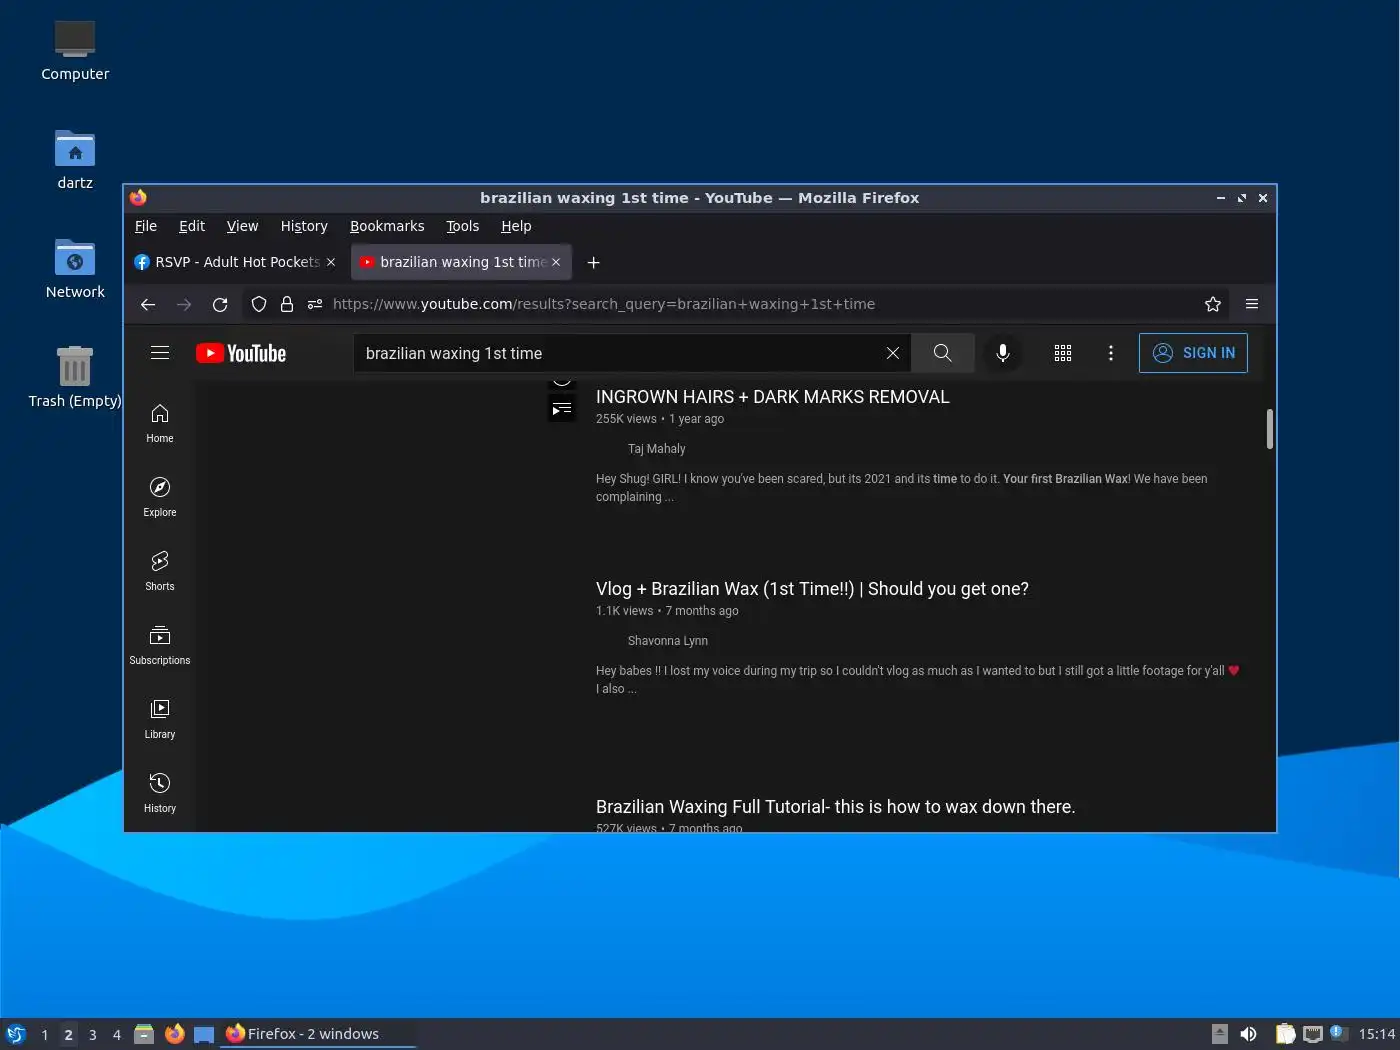
Task: Click the SIGN IN button
Action: (1193, 353)
